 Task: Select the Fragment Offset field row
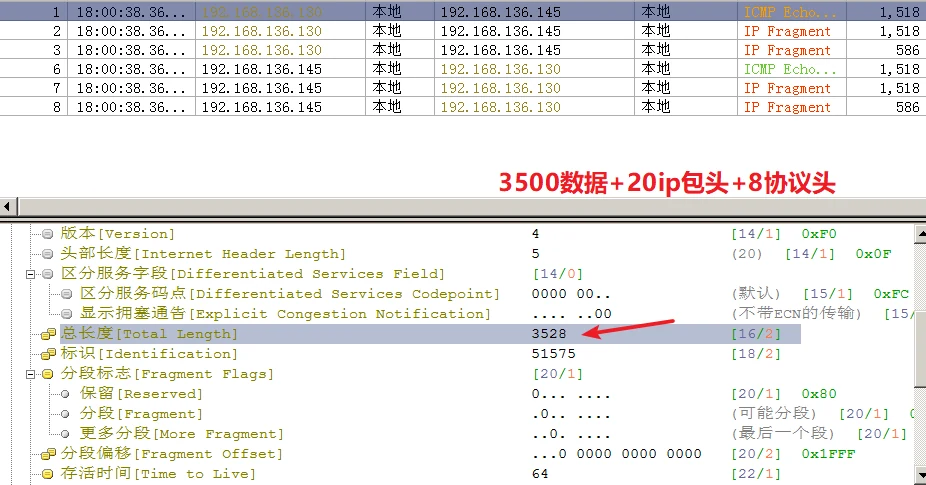click(171, 454)
